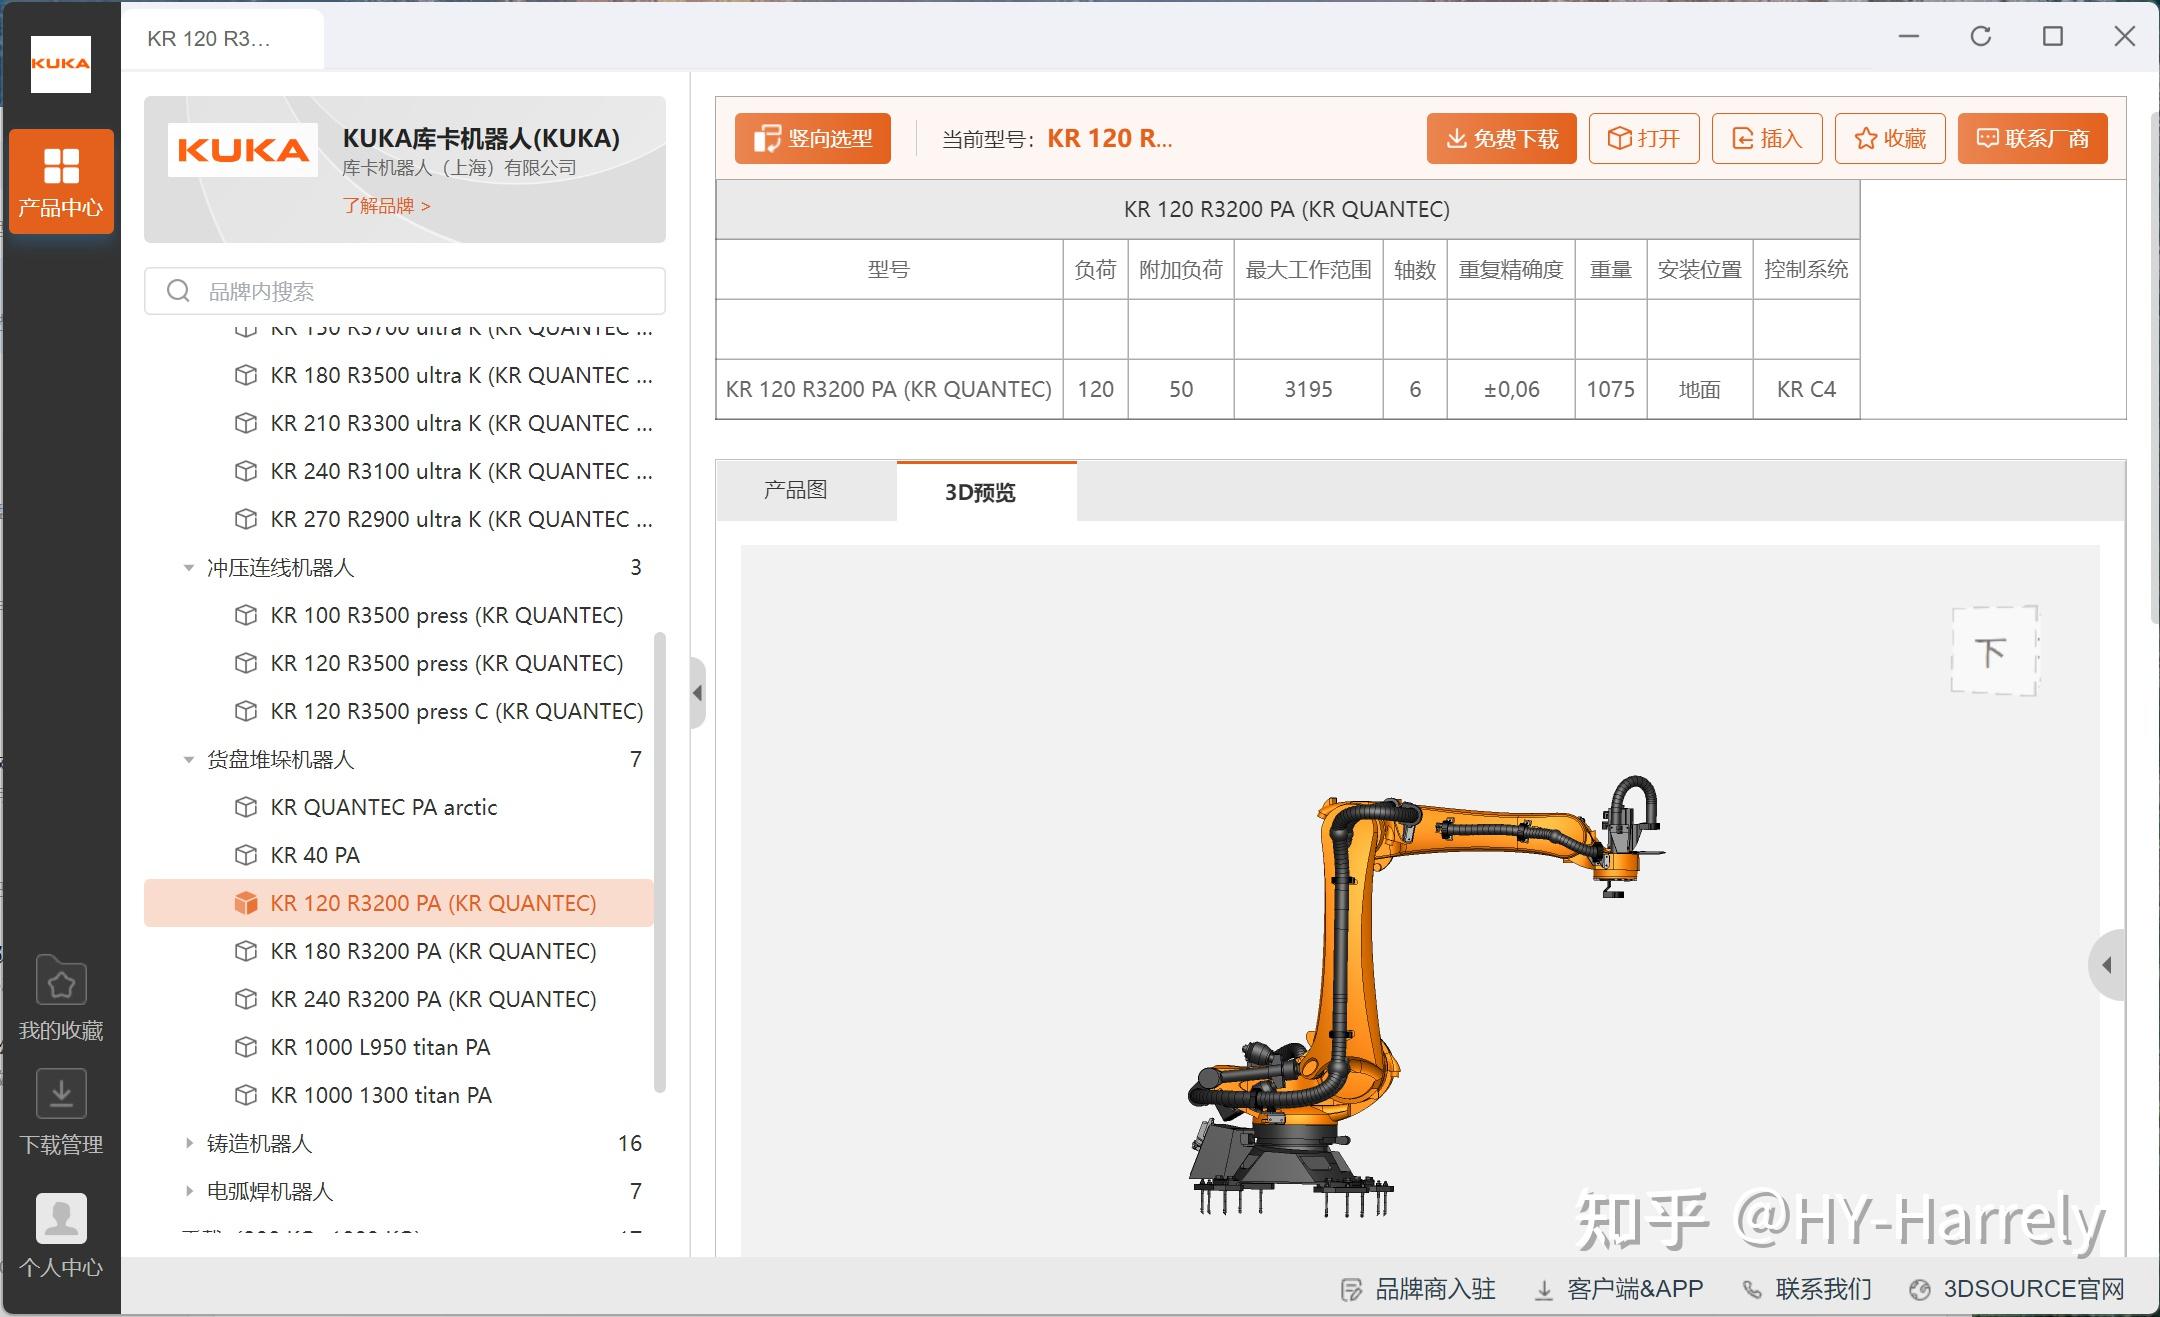Image resolution: width=2160 pixels, height=1317 pixels.
Task: Expand the right side panel arrow
Action: click(x=2107, y=965)
